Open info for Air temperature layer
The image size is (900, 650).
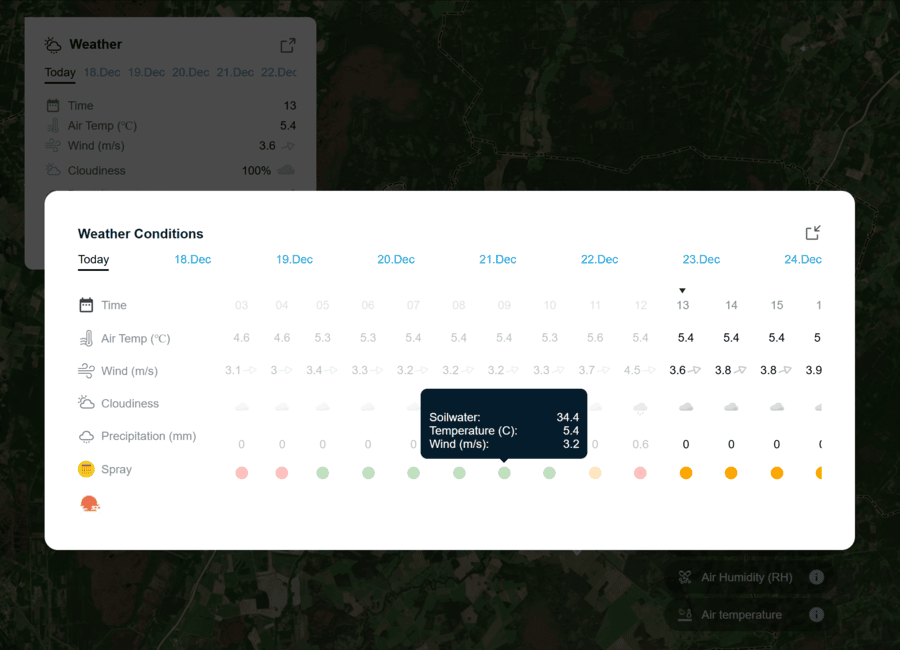point(816,615)
